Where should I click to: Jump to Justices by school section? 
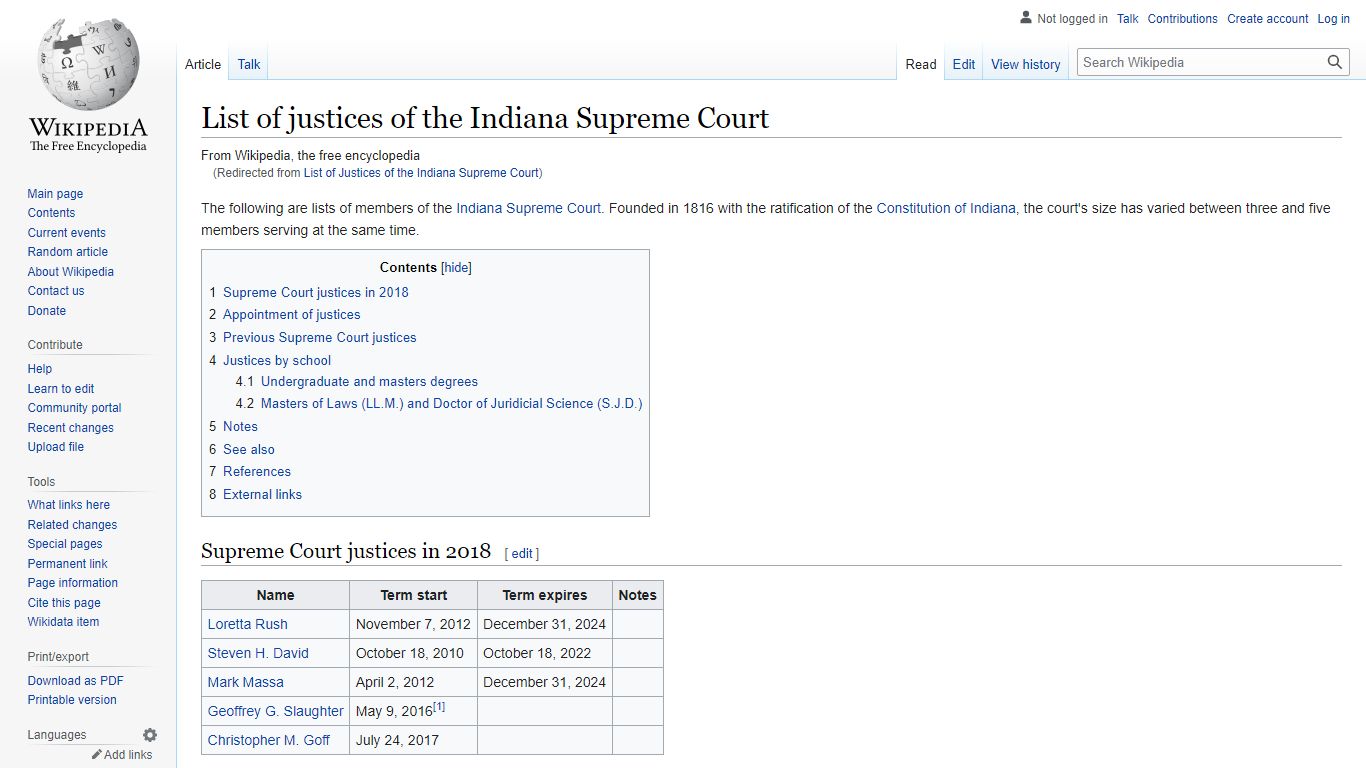(x=277, y=360)
